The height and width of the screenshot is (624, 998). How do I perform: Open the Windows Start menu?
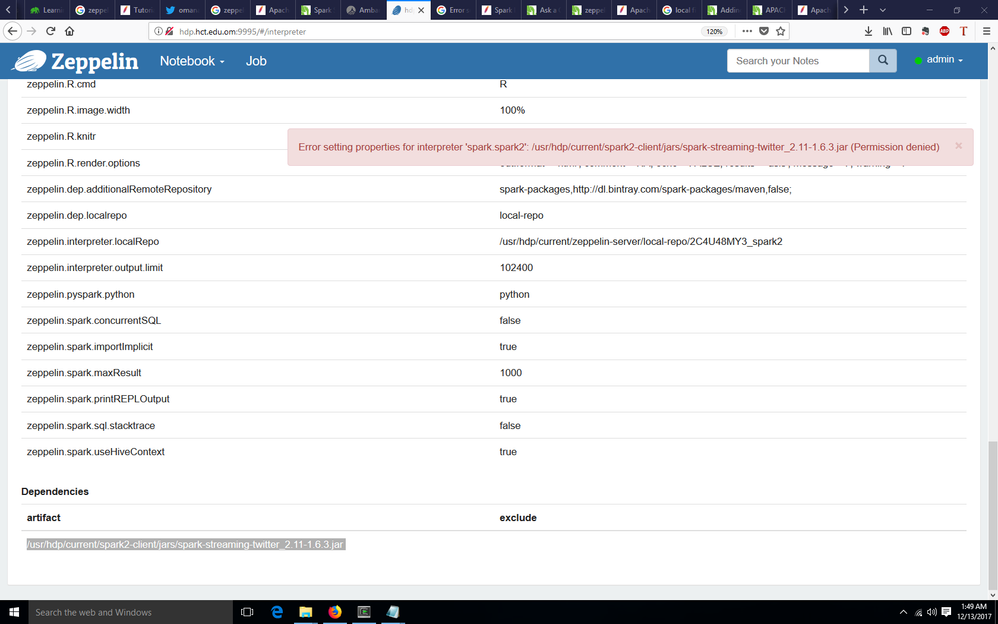pyautogui.click(x=14, y=612)
